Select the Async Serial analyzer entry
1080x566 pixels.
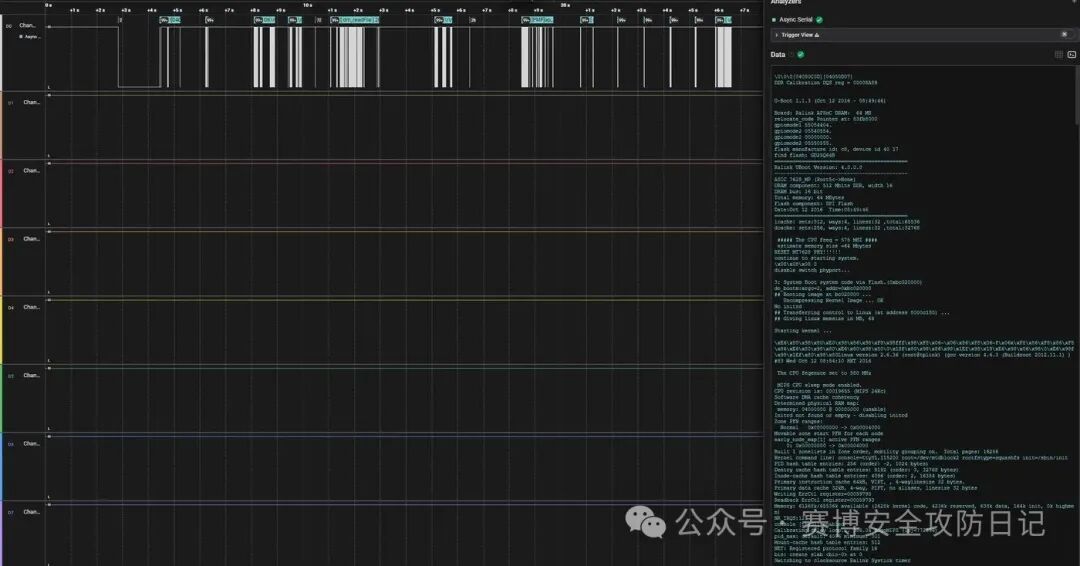796,20
